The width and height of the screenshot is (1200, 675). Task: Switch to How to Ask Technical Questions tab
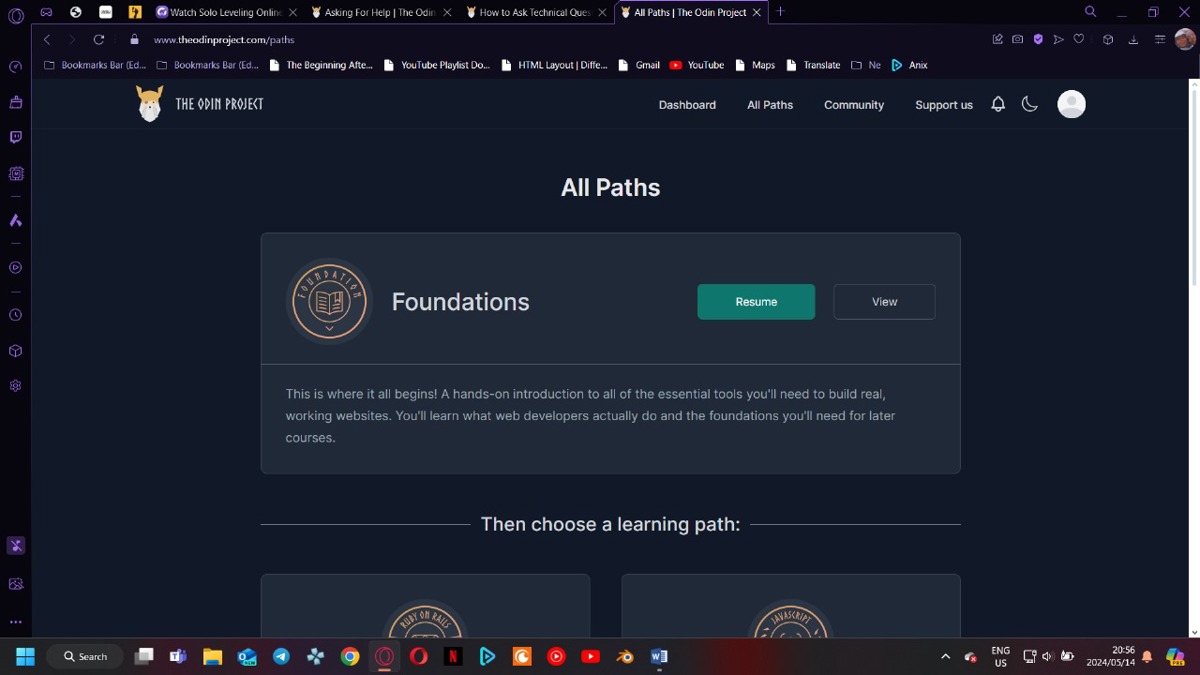click(536, 12)
